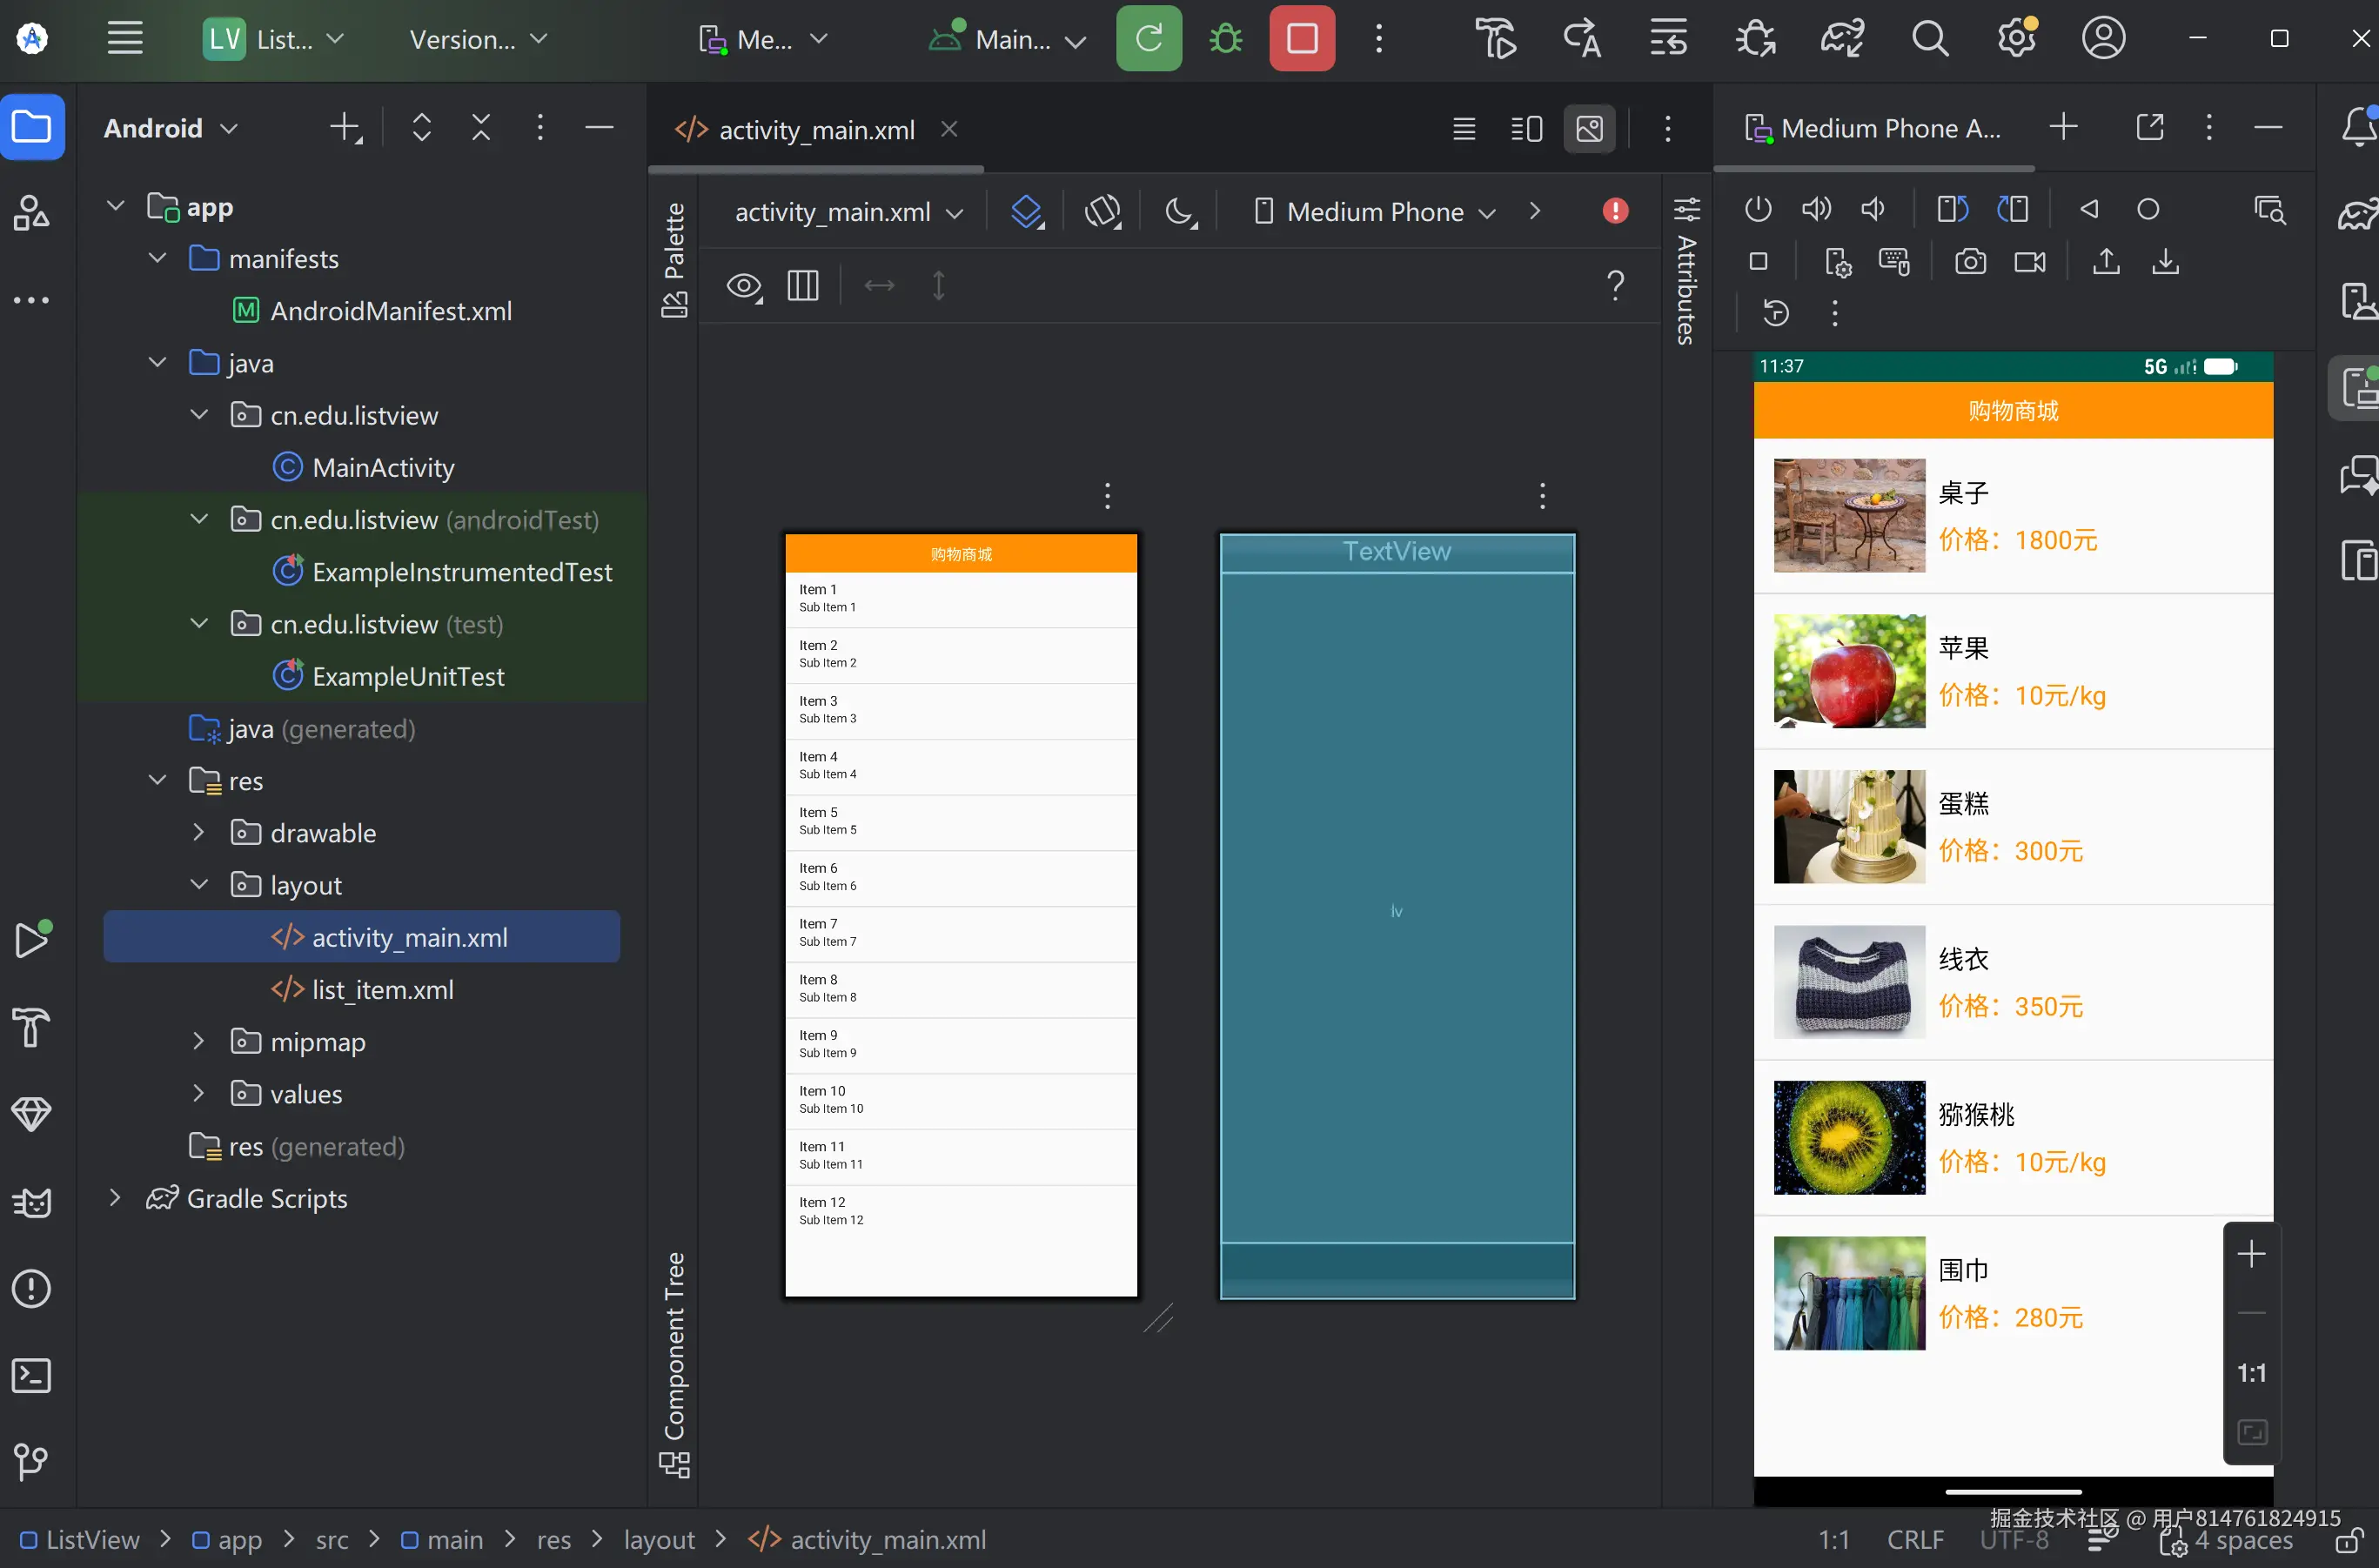The height and width of the screenshot is (1568, 2379).
Task: Open list_item.xml in the project tree
Action: click(x=382, y=989)
